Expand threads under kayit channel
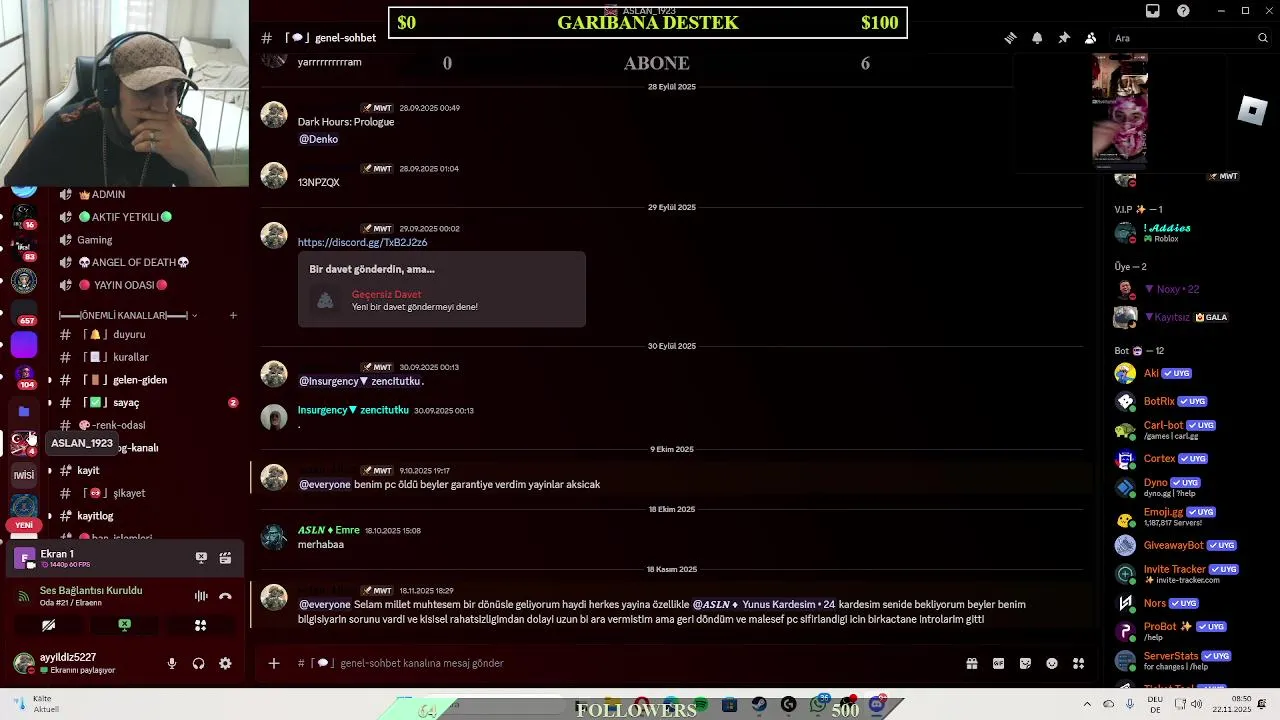Image resolution: width=1280 pixels, height=720 pixels. pyautogui.click(x=50, y=471)
